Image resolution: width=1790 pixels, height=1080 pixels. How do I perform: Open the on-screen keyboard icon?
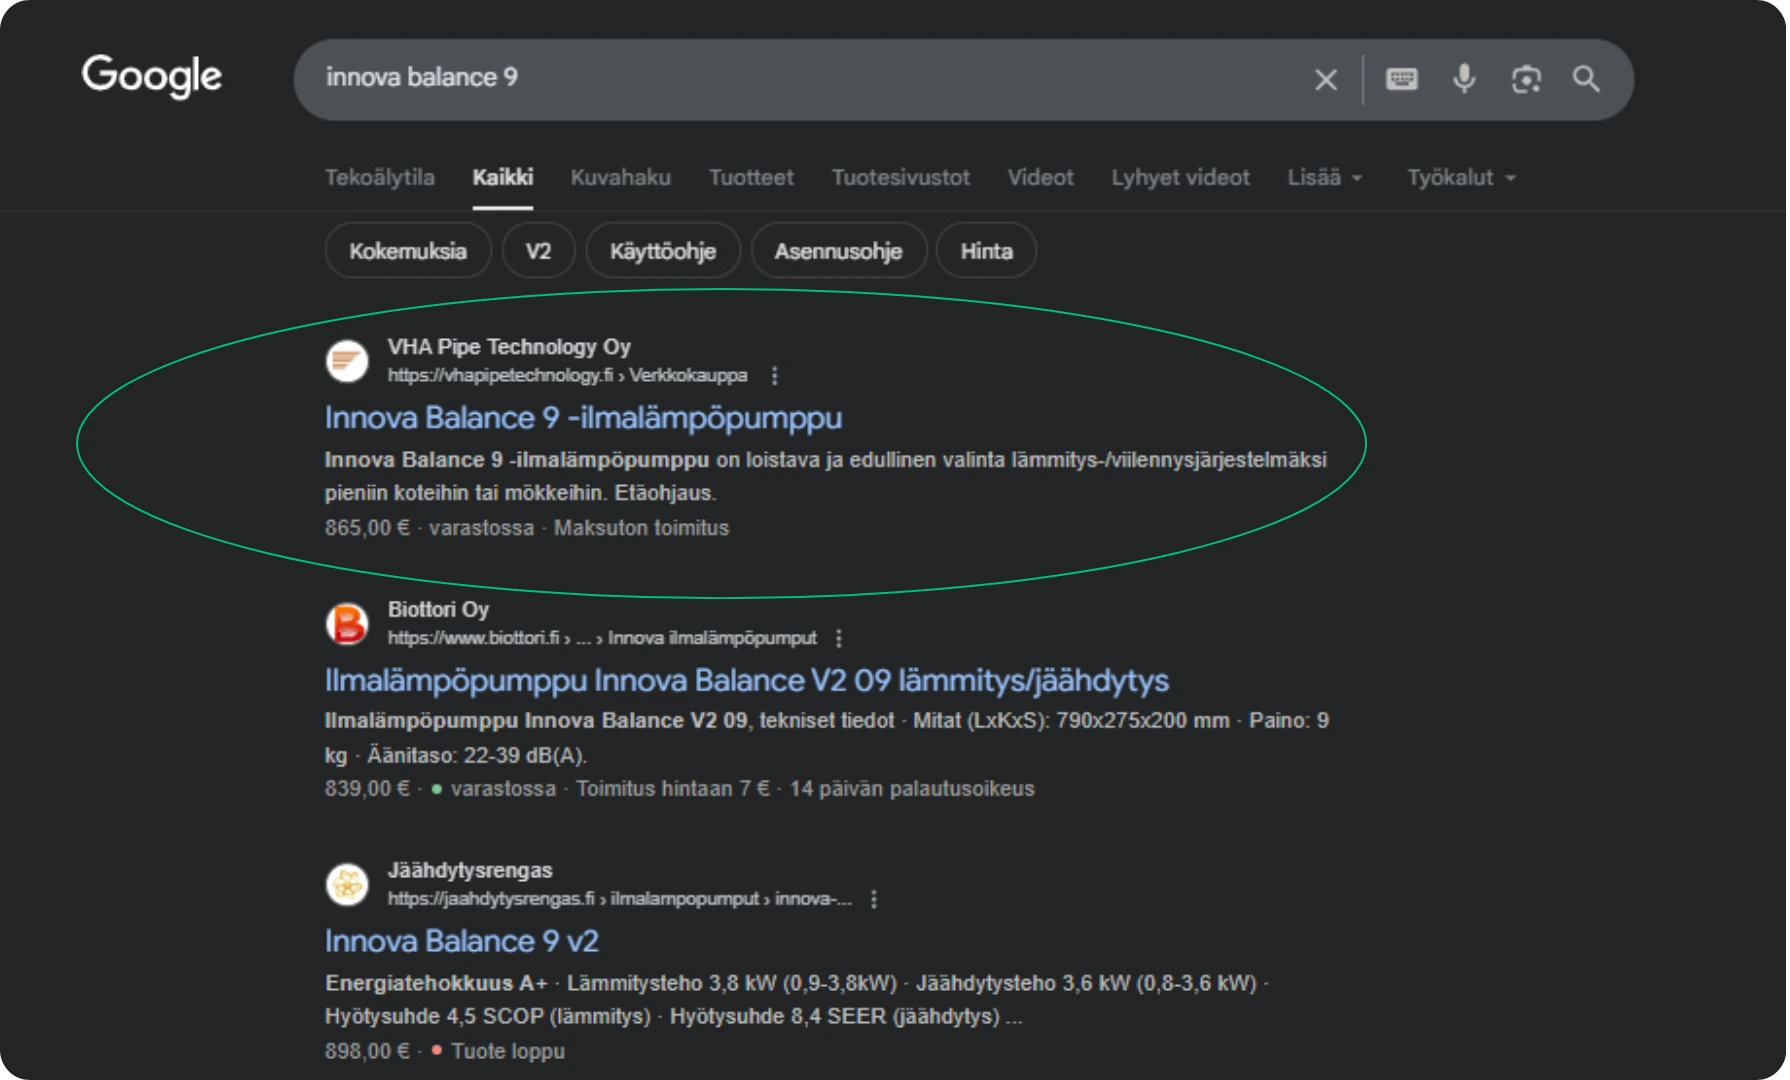pyautogui.click(x=1401, y=79)
